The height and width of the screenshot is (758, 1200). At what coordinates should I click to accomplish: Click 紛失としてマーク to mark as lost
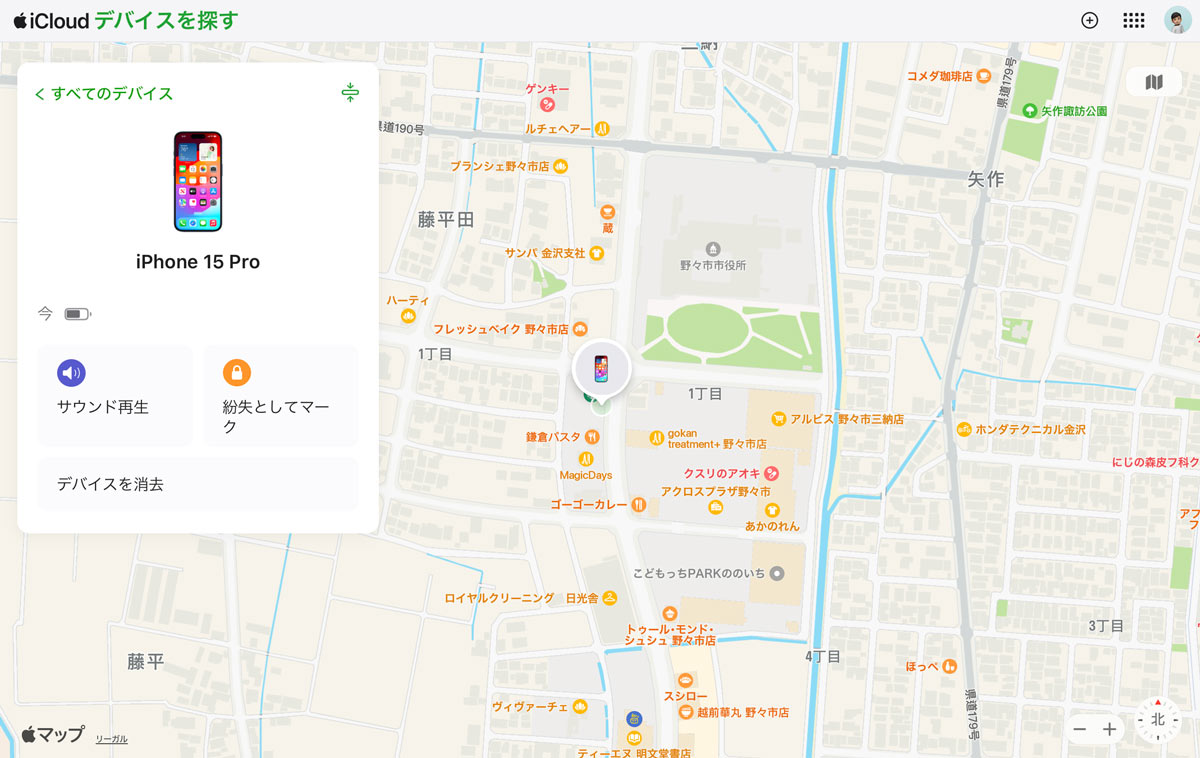(281, 395)
